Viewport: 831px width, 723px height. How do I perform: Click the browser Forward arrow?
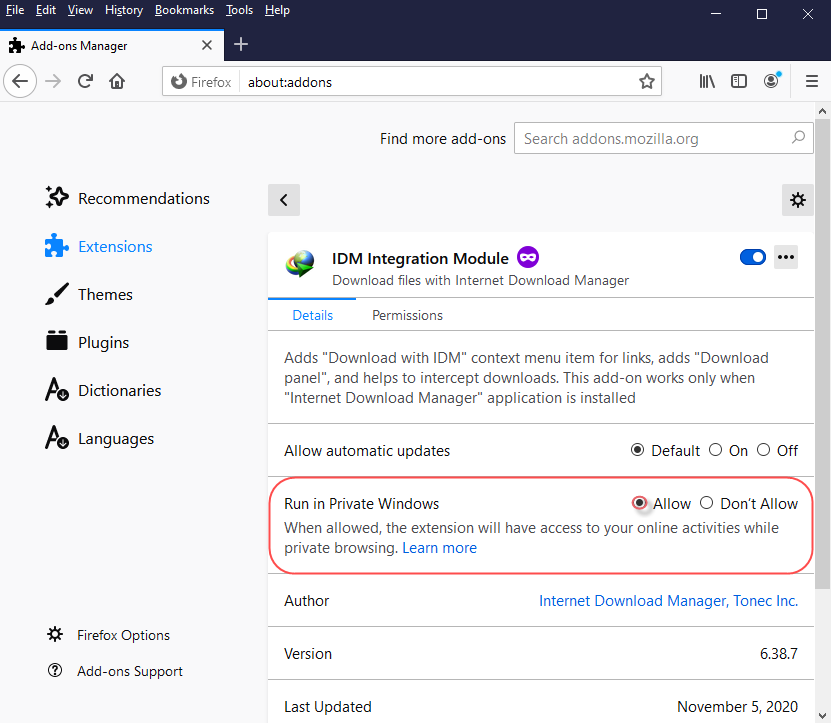point(53,82)
